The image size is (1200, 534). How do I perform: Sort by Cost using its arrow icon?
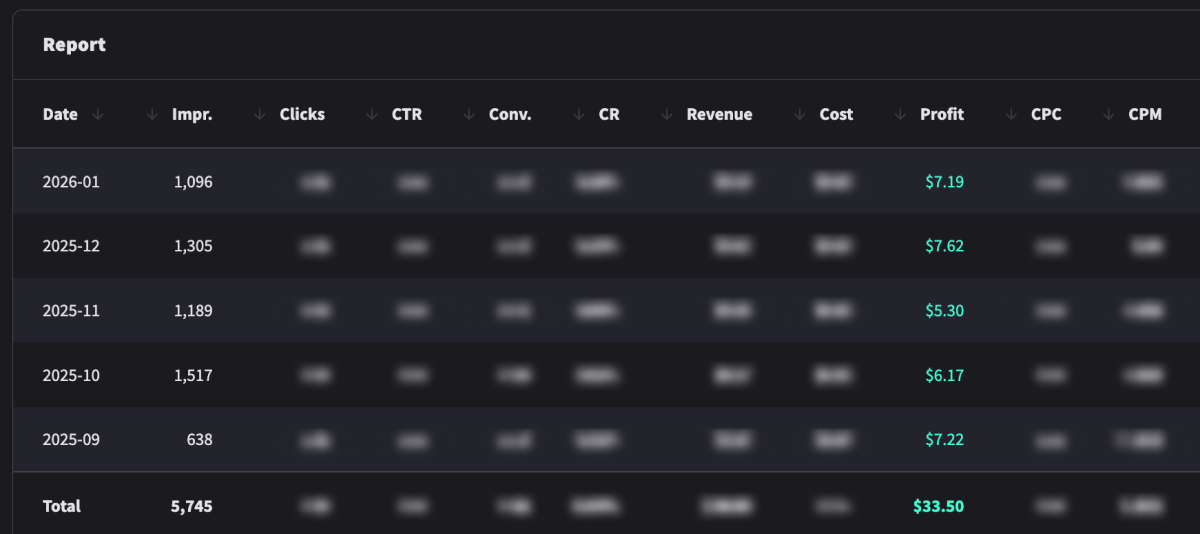[x=799, y=115]
